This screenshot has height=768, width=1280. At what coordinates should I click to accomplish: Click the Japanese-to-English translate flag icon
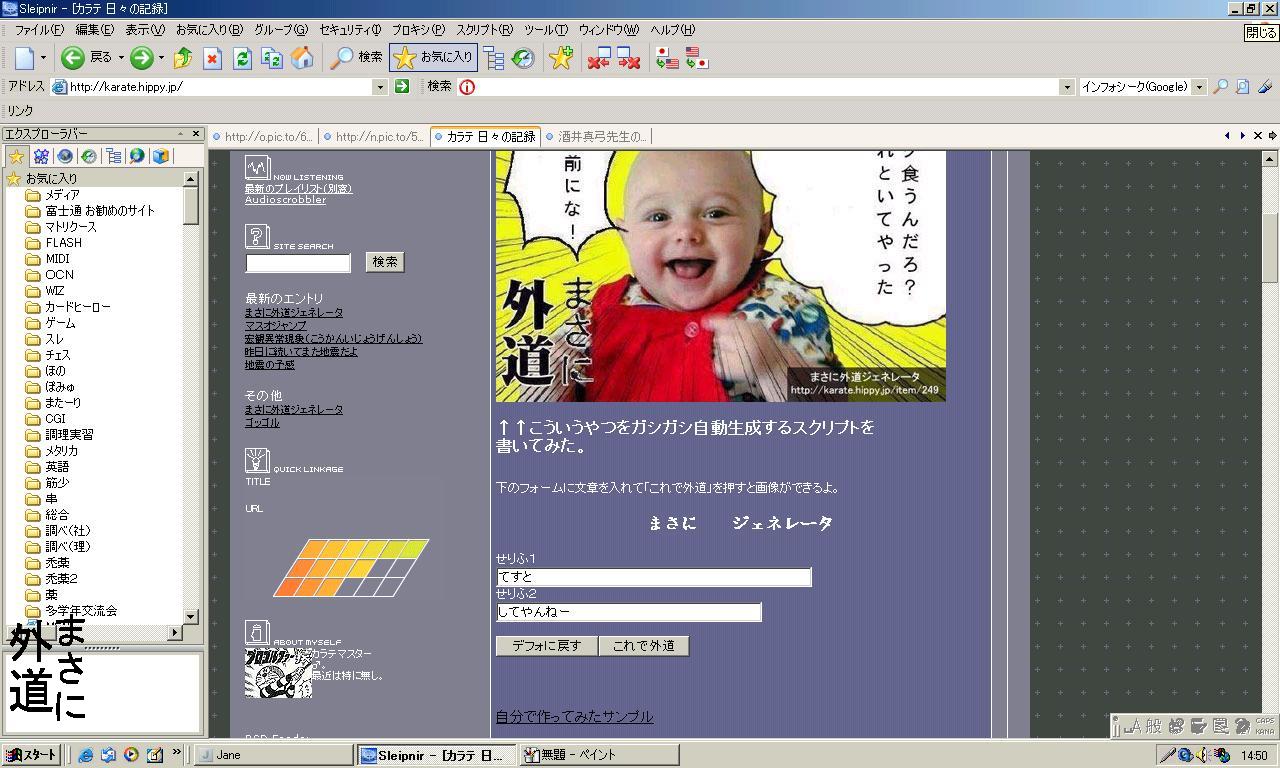pos(667,58)
